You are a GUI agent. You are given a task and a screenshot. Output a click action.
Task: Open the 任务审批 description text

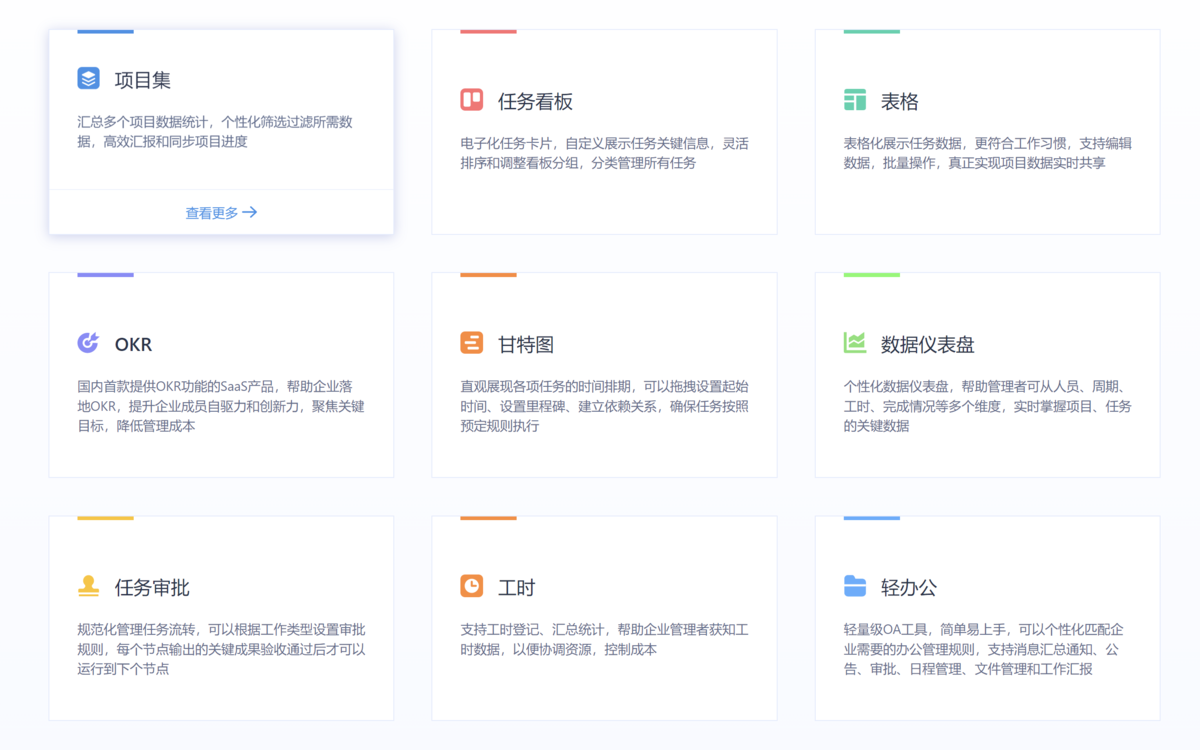click(x=221, y=649)
